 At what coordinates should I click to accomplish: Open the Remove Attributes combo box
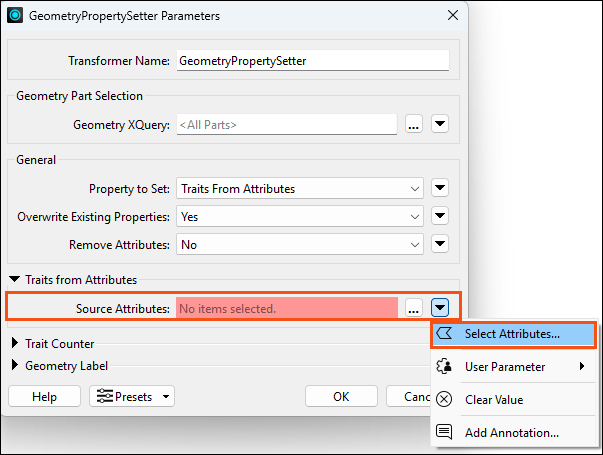point(300,245)
